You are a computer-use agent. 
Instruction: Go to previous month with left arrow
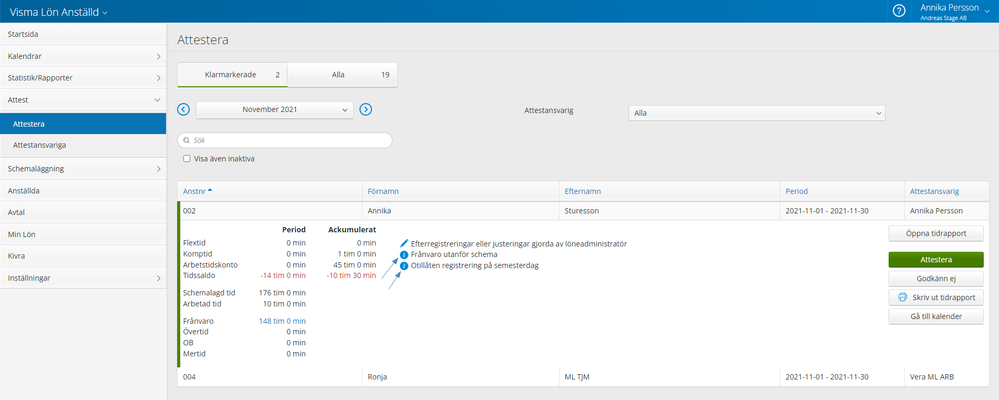pos(183,109)
